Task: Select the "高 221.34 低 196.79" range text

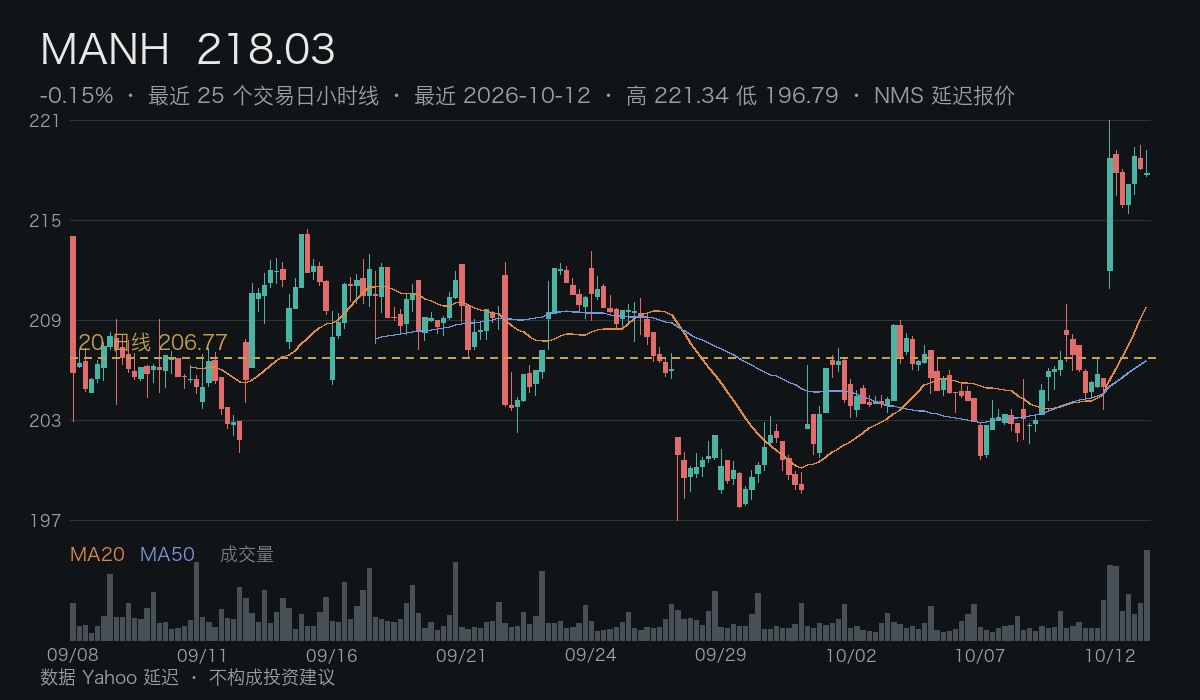Action: [x=732, y=96]
